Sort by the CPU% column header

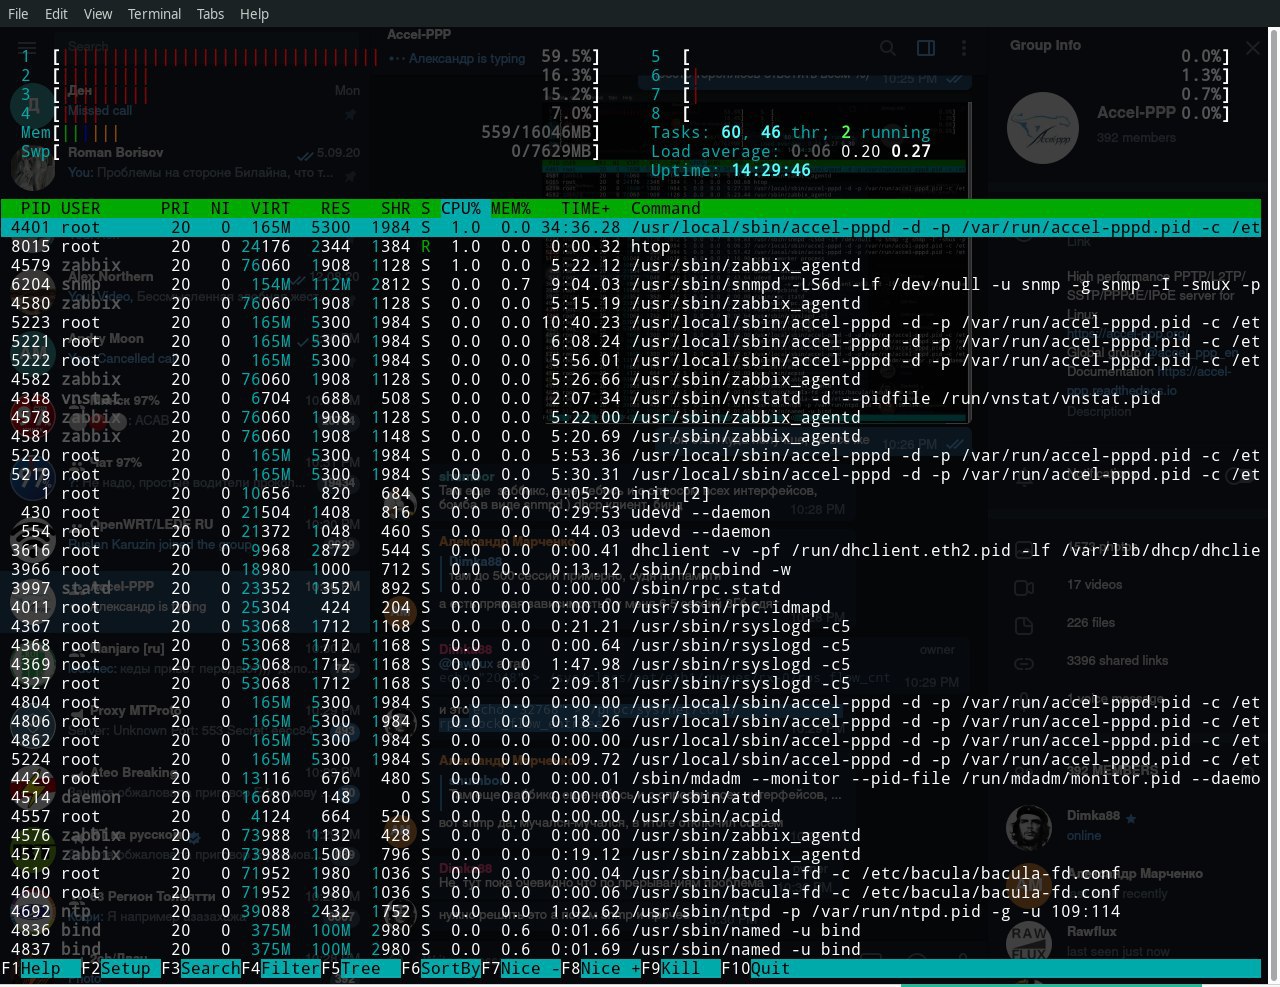coord(461,208)
